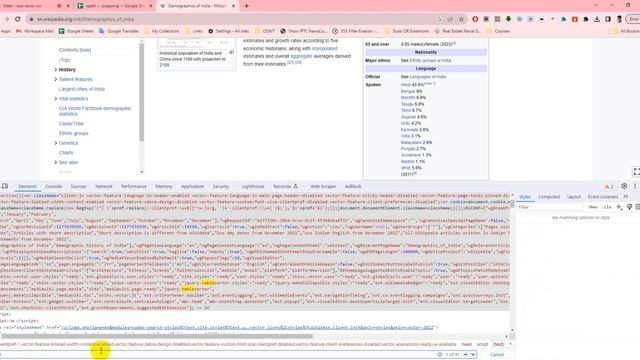This screenshot has height=360, width=640.
Task: Open the red Opera-style extension icon
Action: click(x=475, y=19)
